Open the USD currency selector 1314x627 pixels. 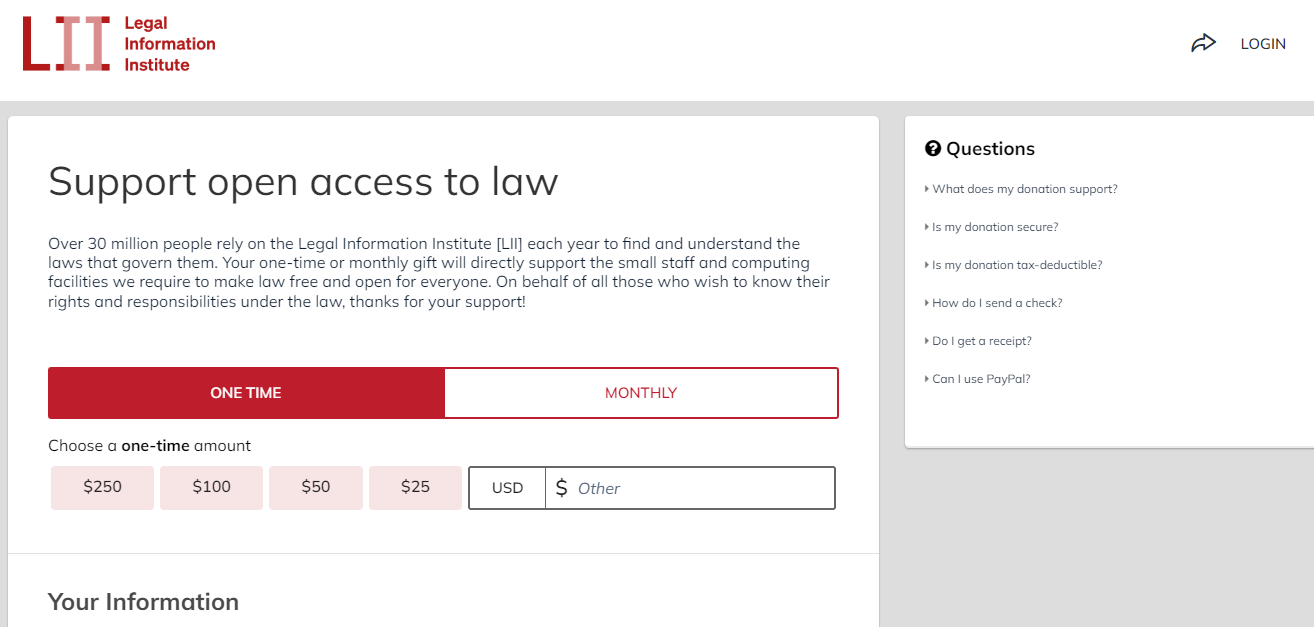(x=507, y=488)
